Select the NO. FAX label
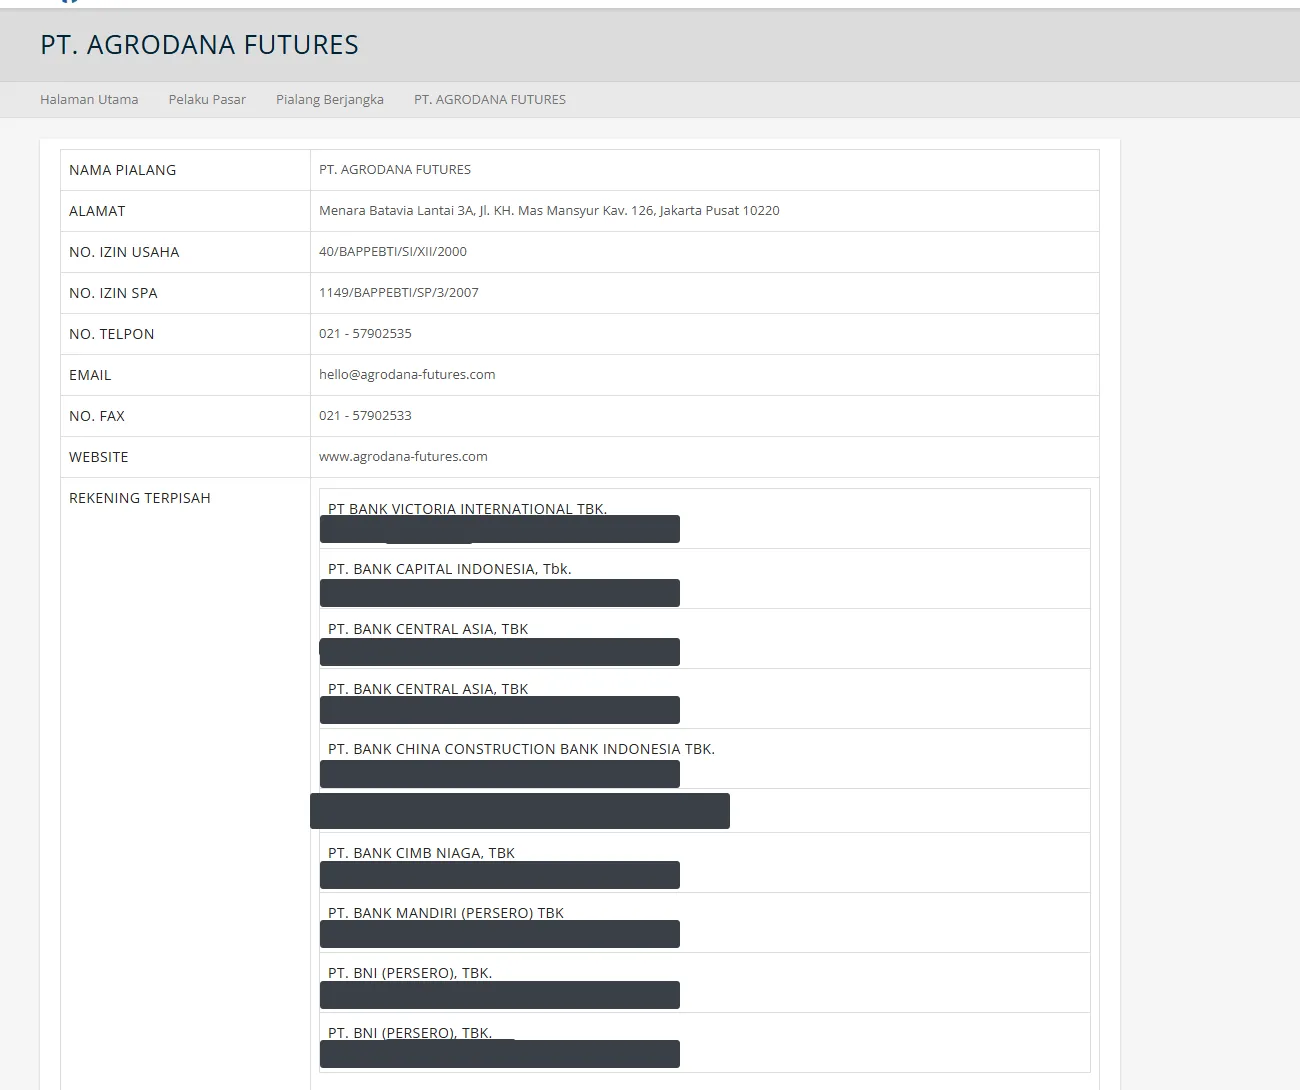This screenshot has width=1300, height=1090. 97,416
